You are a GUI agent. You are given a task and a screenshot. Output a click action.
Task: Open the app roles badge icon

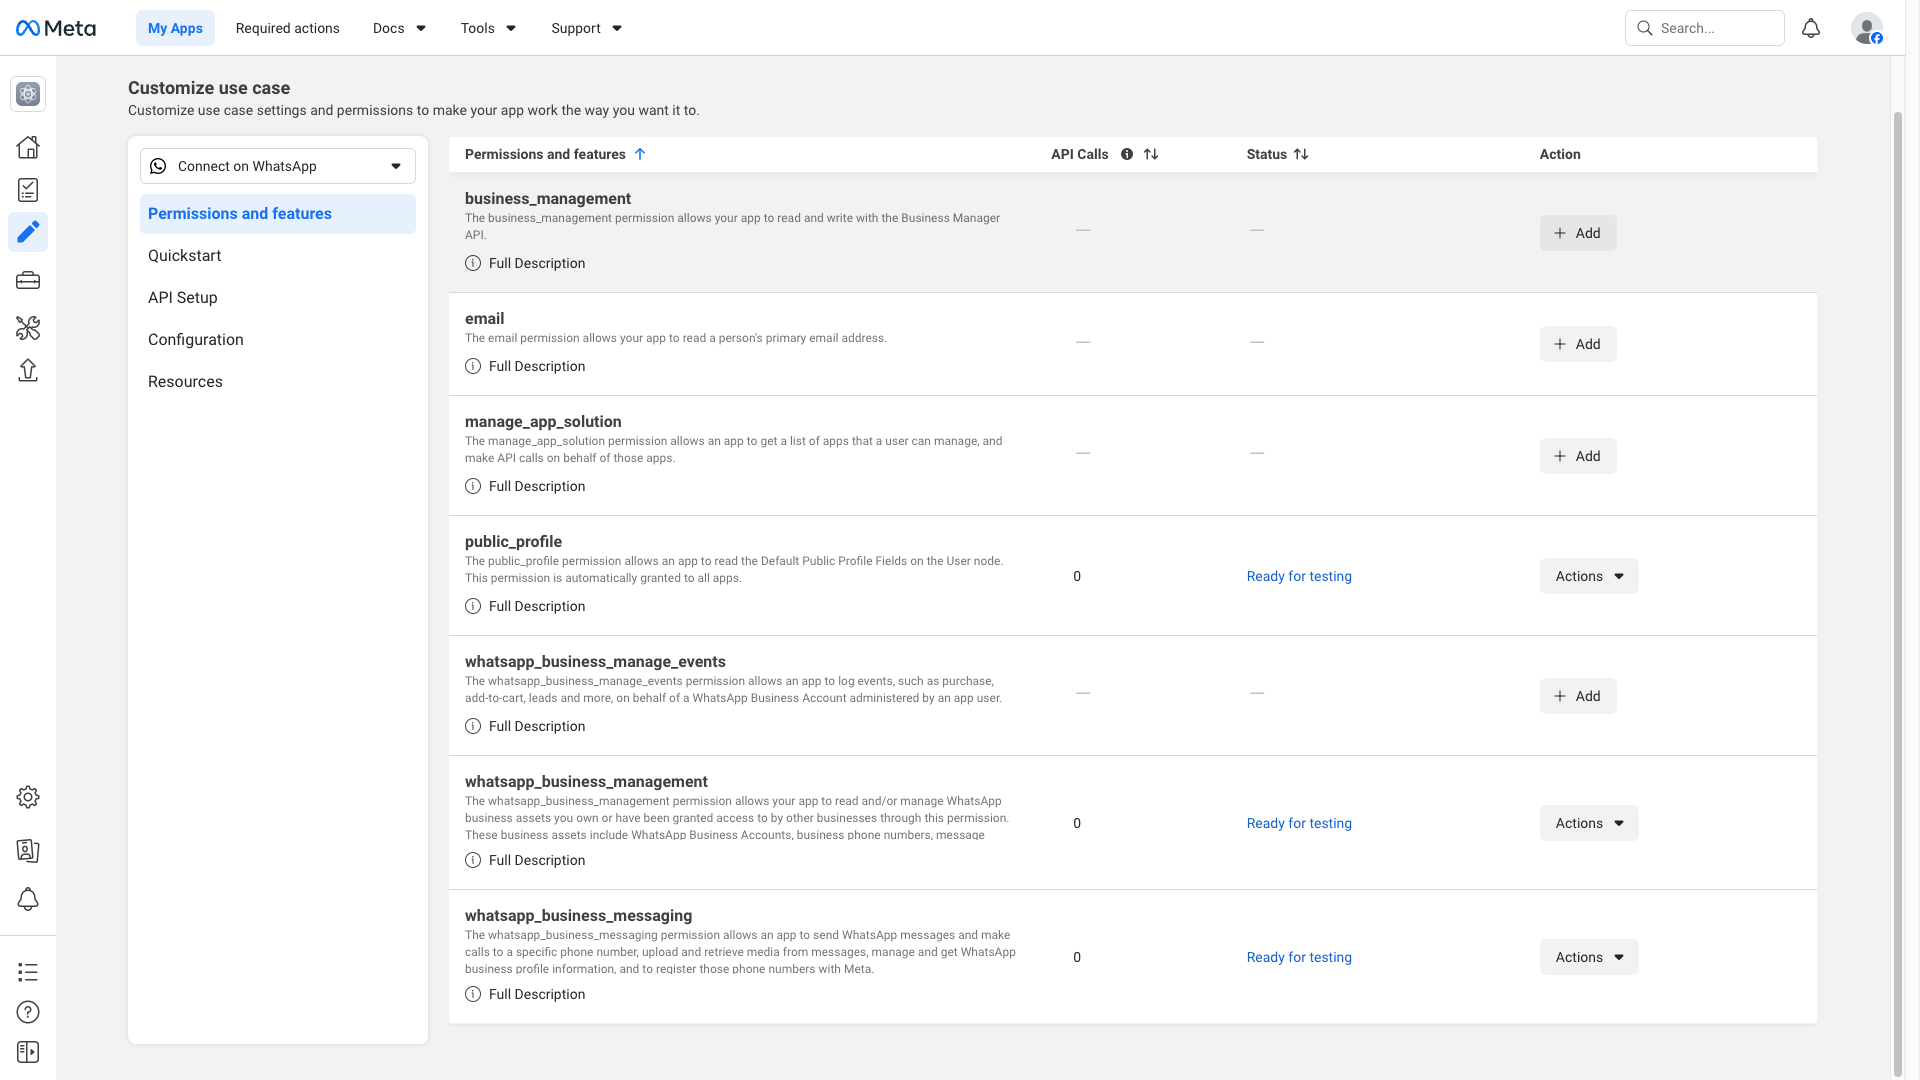pyautogui.click(x=28, y=851)
